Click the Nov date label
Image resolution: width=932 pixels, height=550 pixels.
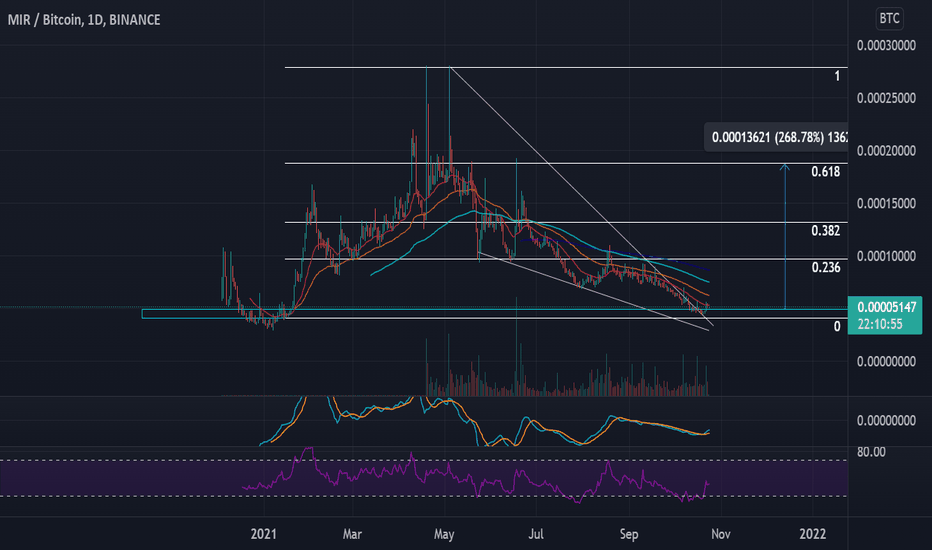(720, 534)
